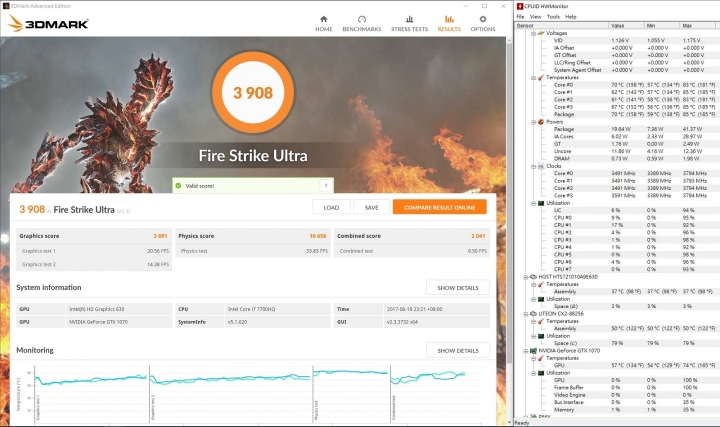Collapse the Powers node

click(x=533, y=122)
